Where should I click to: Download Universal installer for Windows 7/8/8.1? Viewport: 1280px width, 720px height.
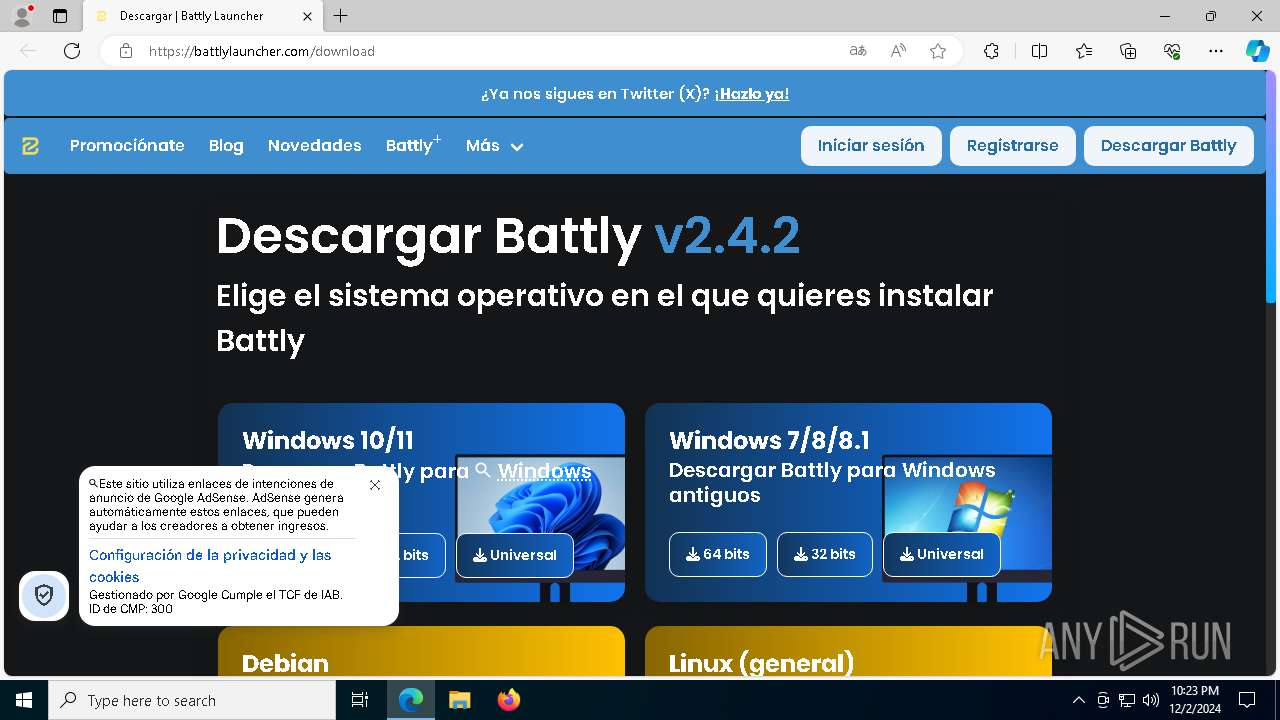(942, 554)
